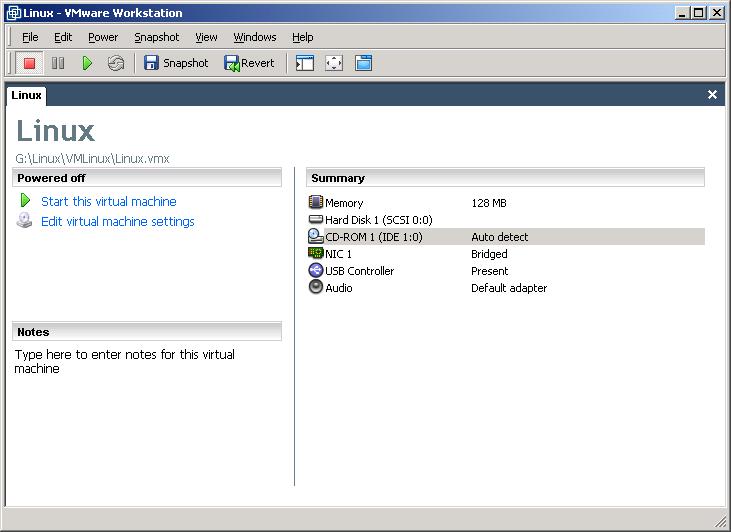Select the USB Controller label
This screenshot has width=731, height=532.
(359, 271)
